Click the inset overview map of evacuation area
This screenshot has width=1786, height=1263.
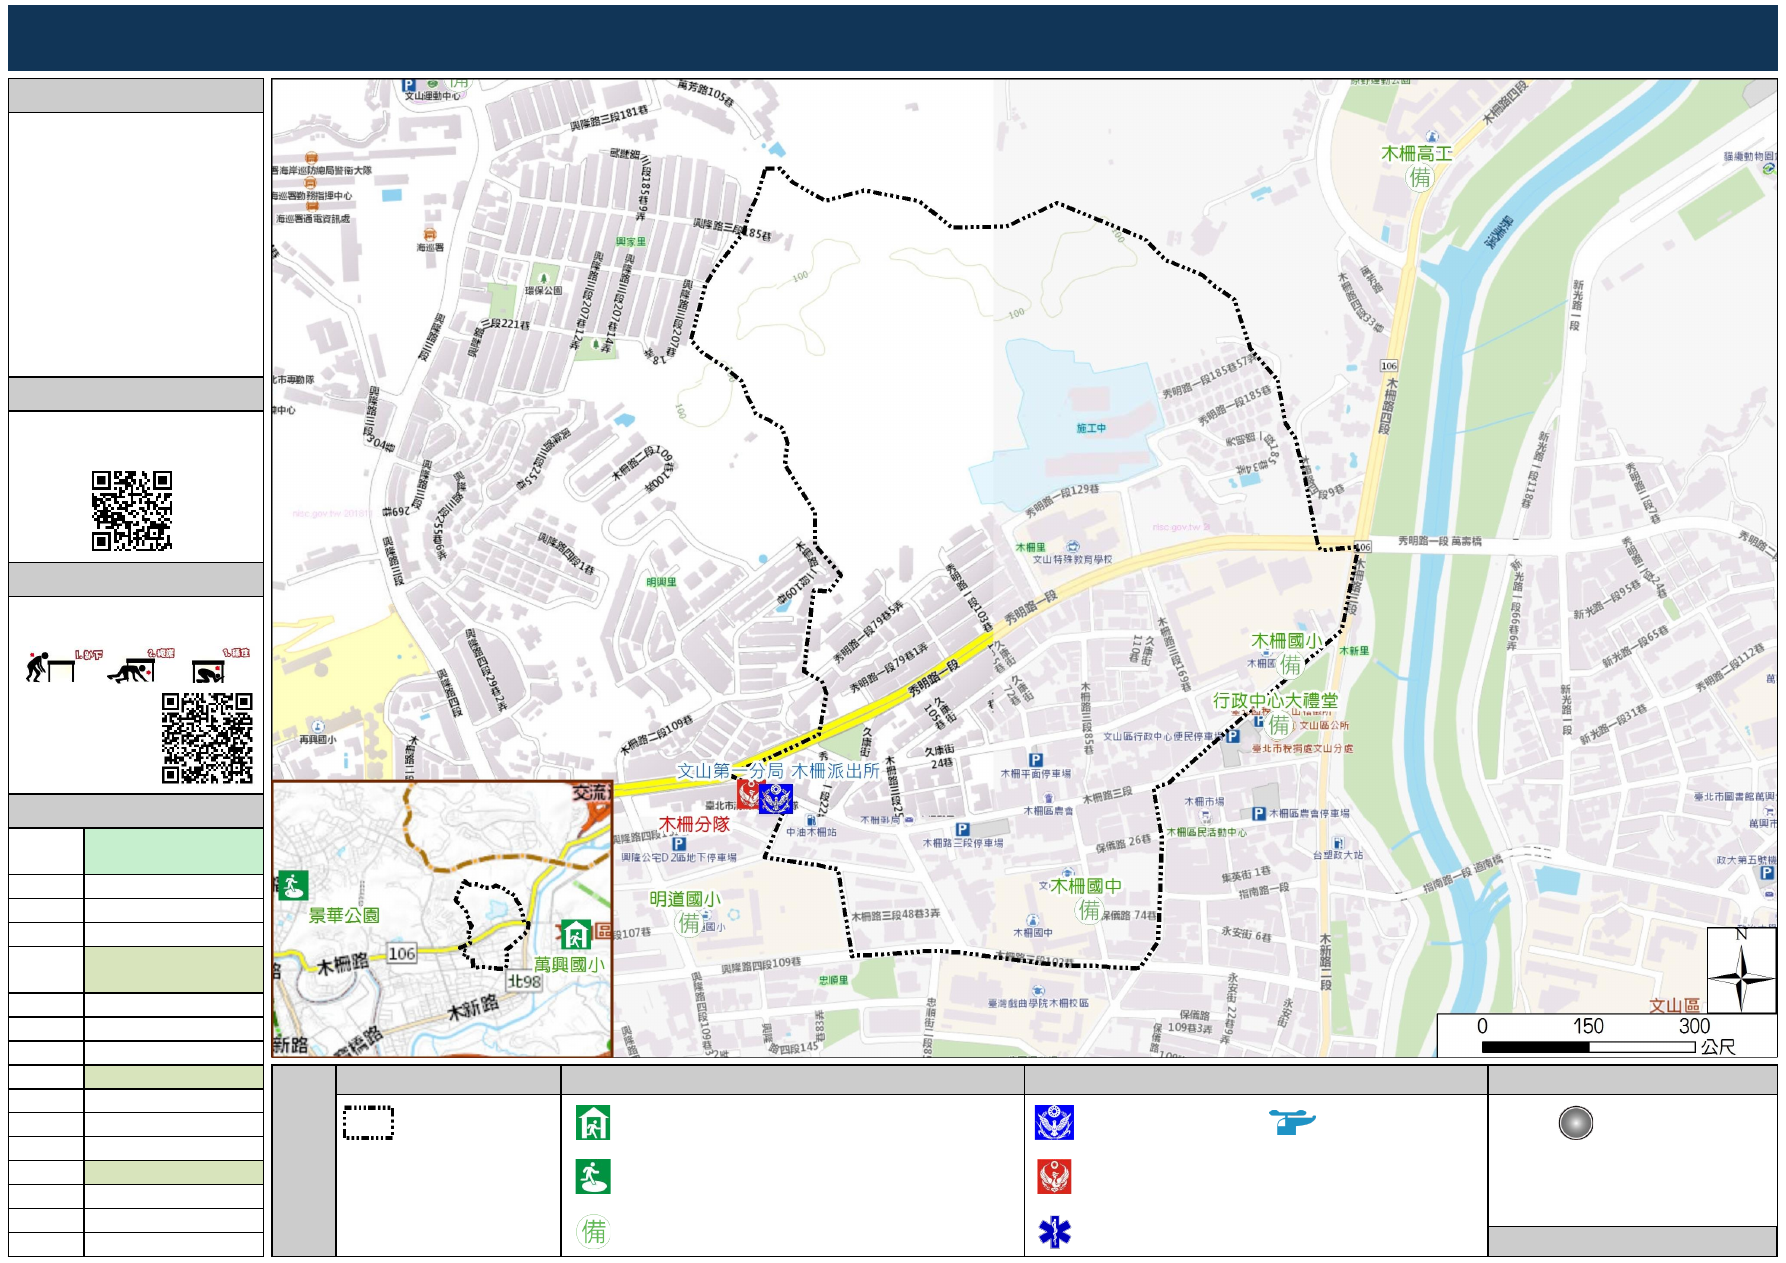point(442,919)
